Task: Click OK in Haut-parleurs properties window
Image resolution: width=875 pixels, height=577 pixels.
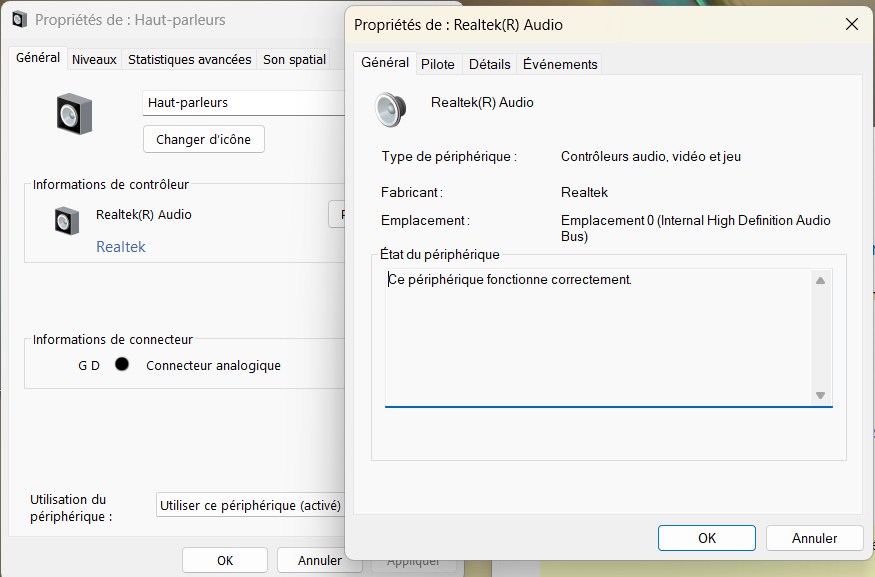Action: (x=225, y=560)
